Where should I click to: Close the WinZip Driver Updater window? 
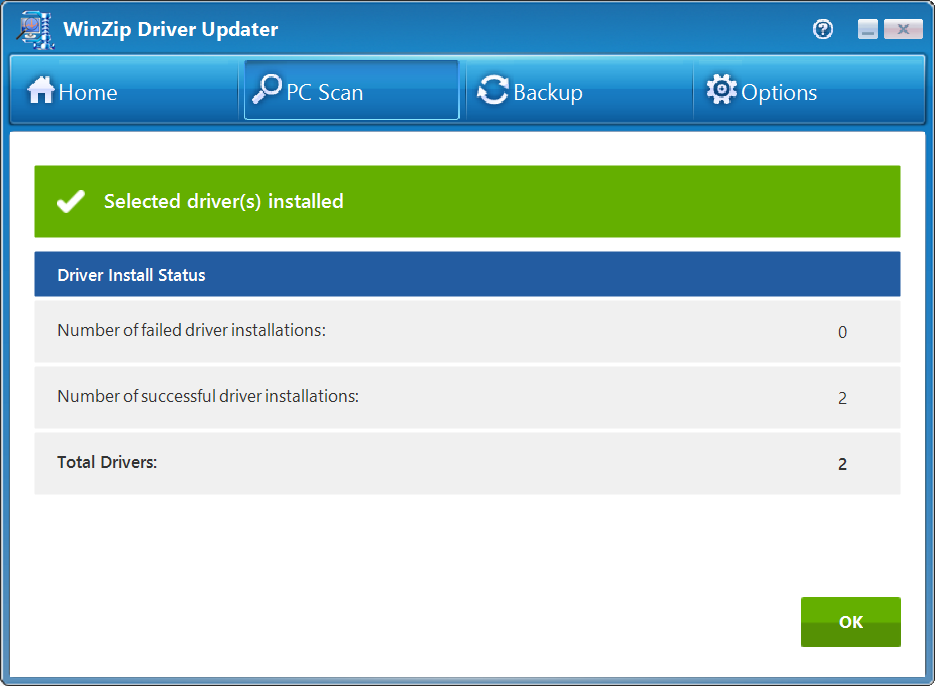pyautogui.click(x=904, y=30)
